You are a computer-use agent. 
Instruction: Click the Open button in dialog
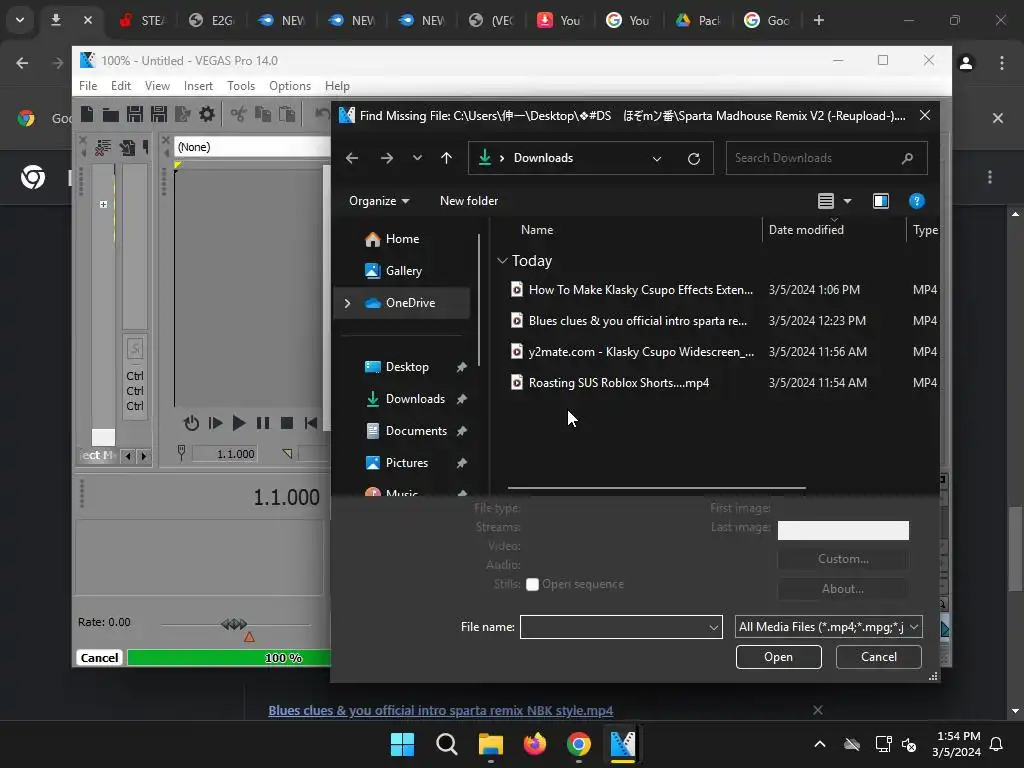click(778, 657)
